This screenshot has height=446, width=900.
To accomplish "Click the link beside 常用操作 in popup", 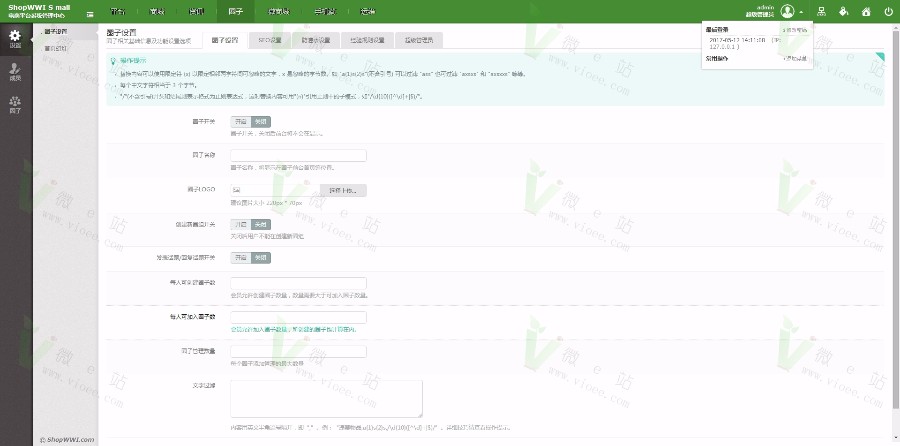I will (795, 59).
